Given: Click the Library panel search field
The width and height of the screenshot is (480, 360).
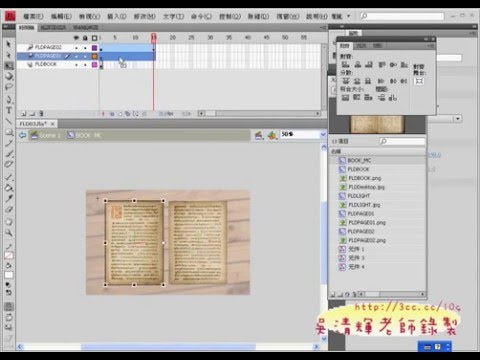Looking at the screenshot, I should (403, 141).
